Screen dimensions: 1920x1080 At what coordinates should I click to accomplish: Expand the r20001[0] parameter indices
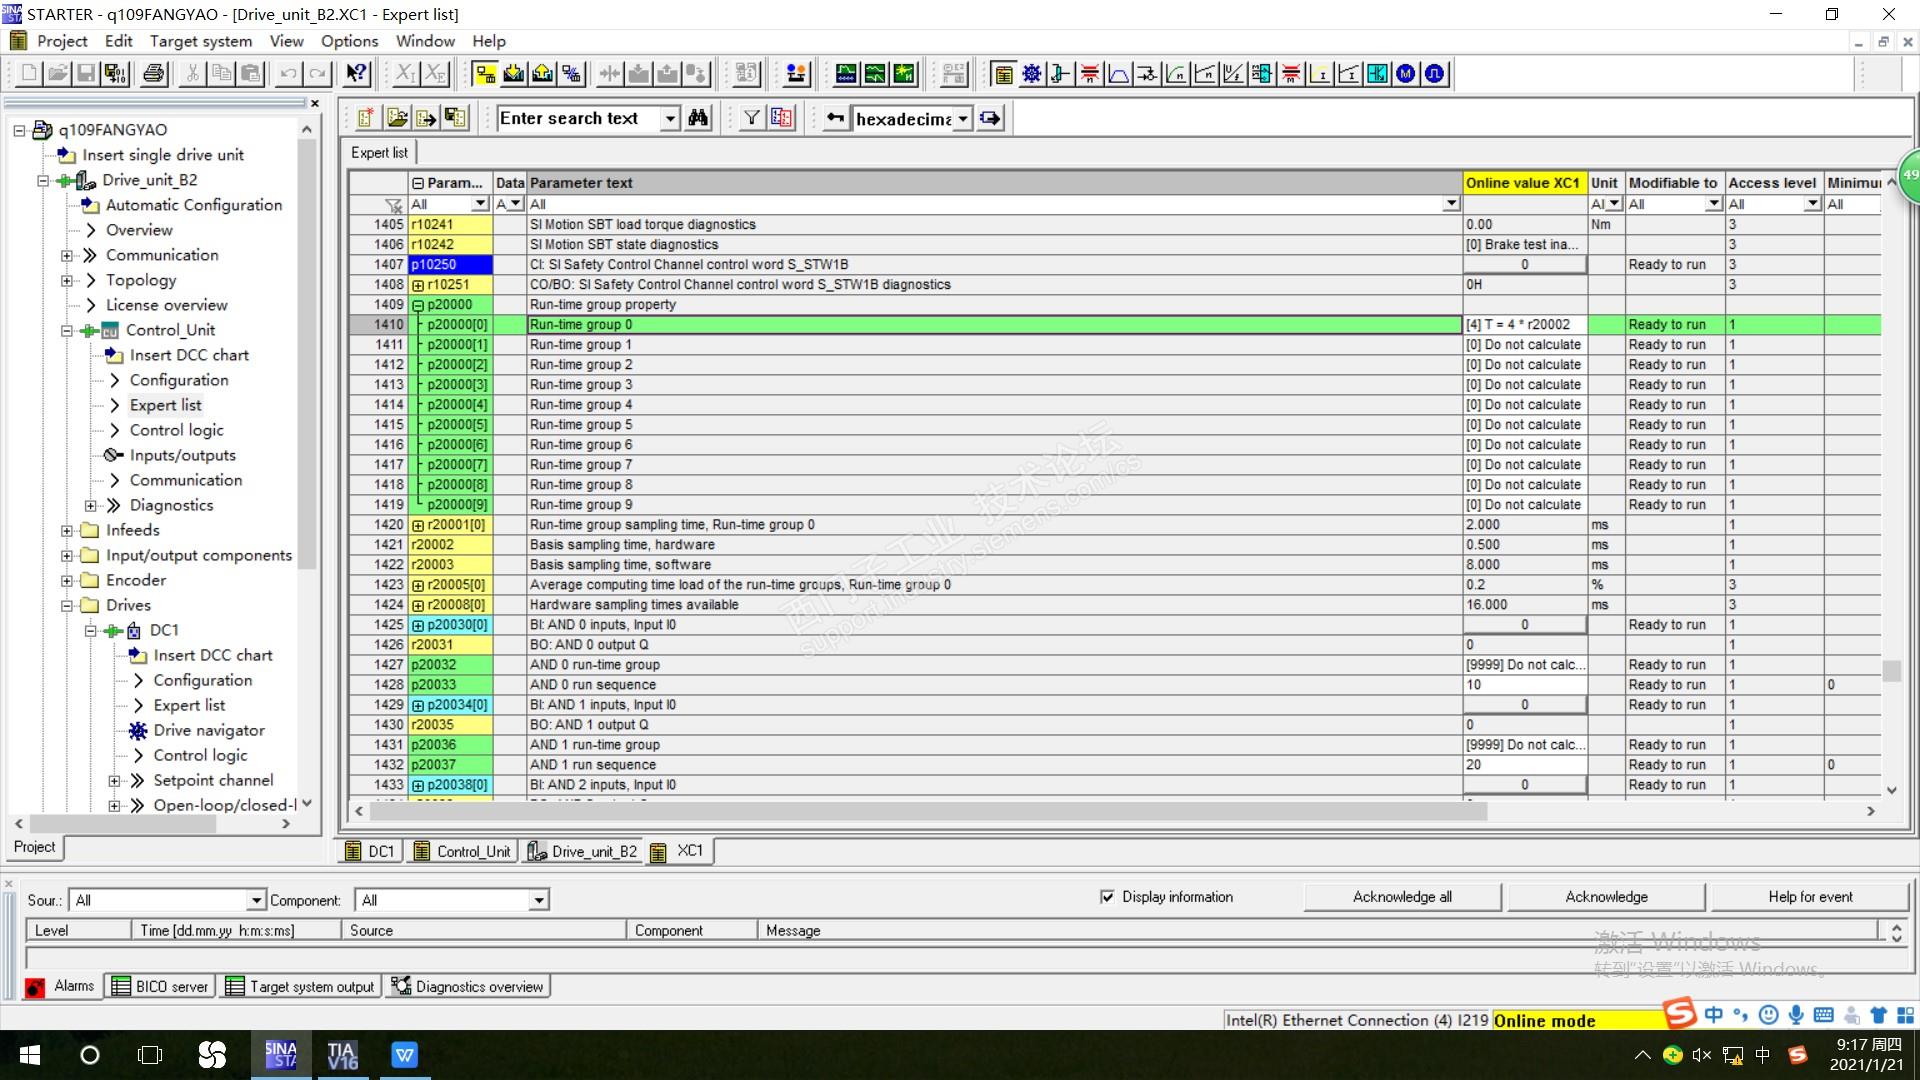click(x=418, y=525)
